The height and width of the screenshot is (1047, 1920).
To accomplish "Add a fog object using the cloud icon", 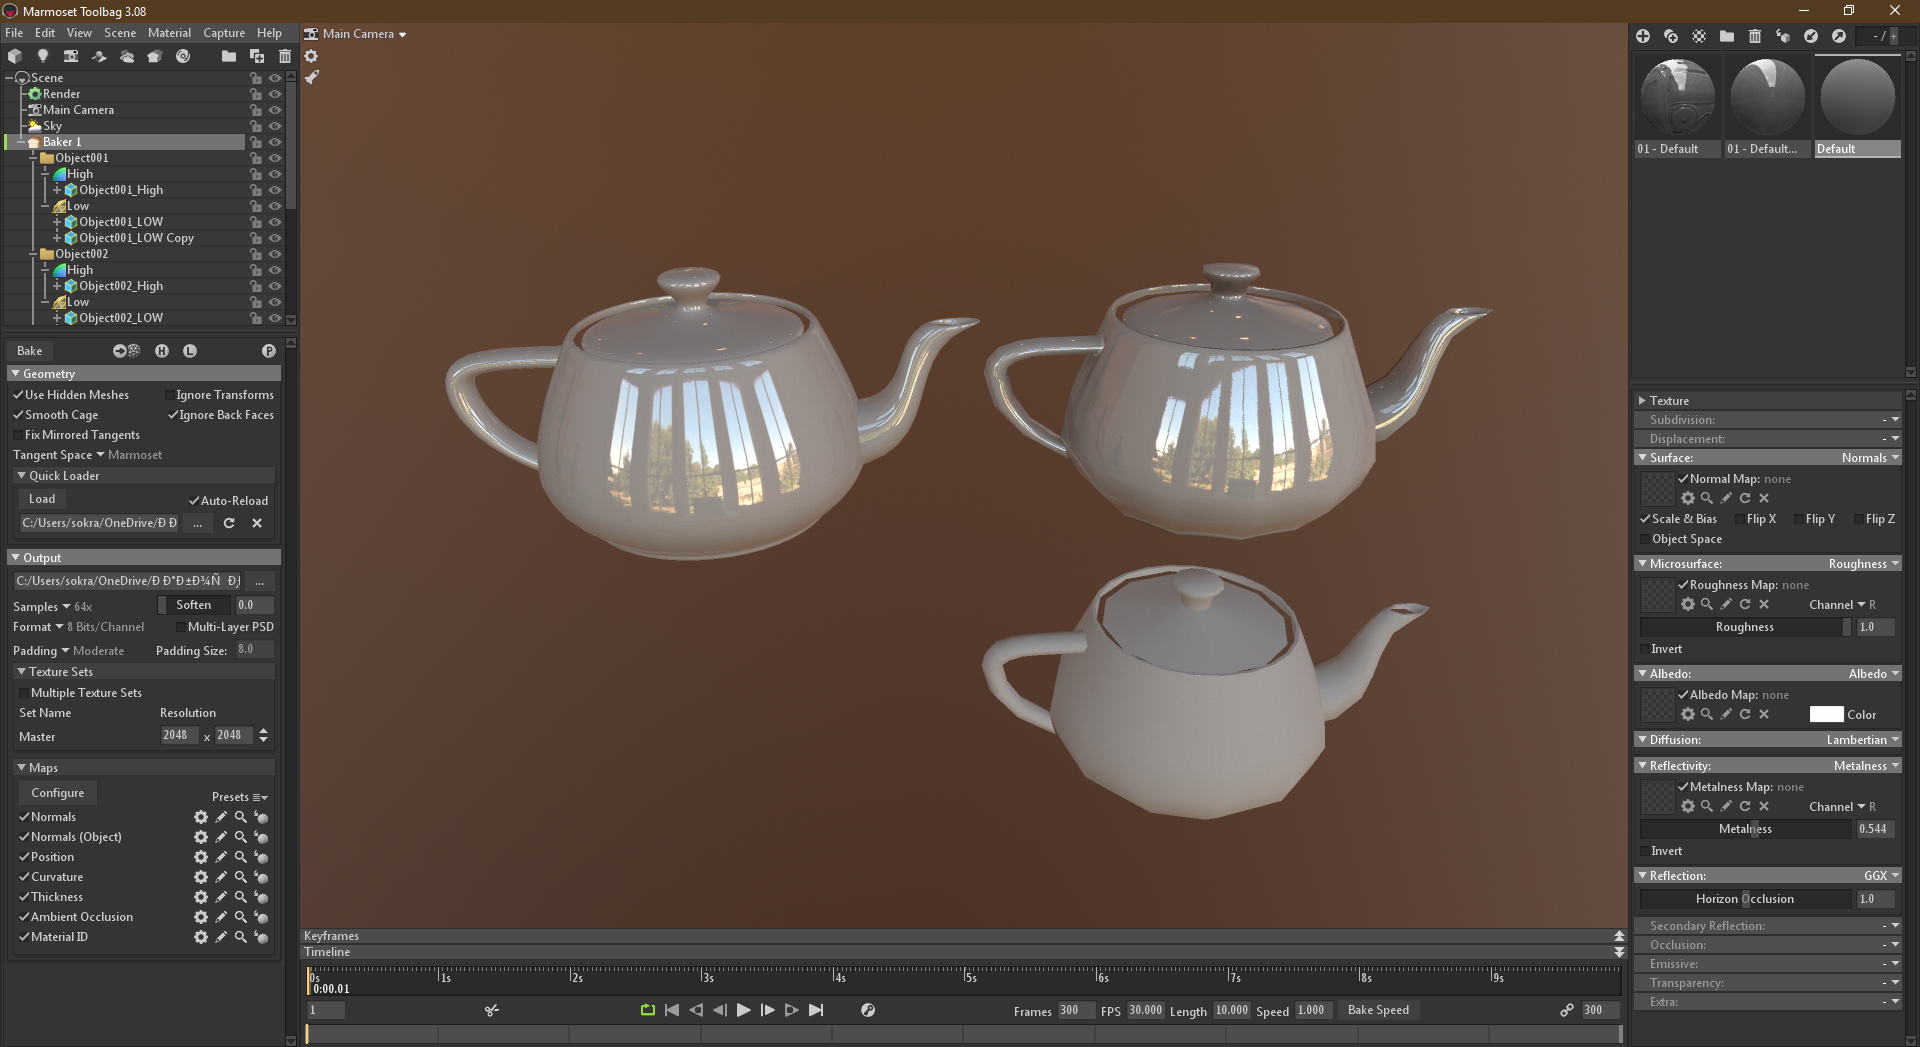I will pos(126,56).
